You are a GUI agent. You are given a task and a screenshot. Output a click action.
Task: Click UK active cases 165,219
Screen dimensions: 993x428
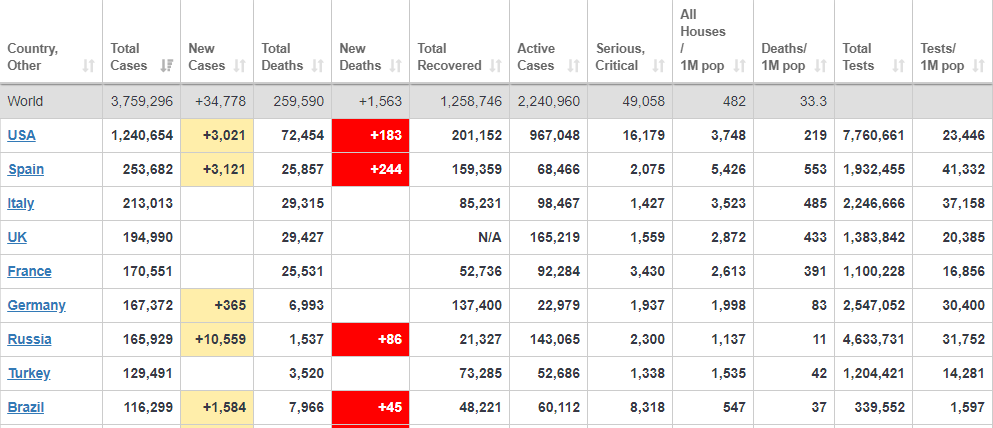553,237
